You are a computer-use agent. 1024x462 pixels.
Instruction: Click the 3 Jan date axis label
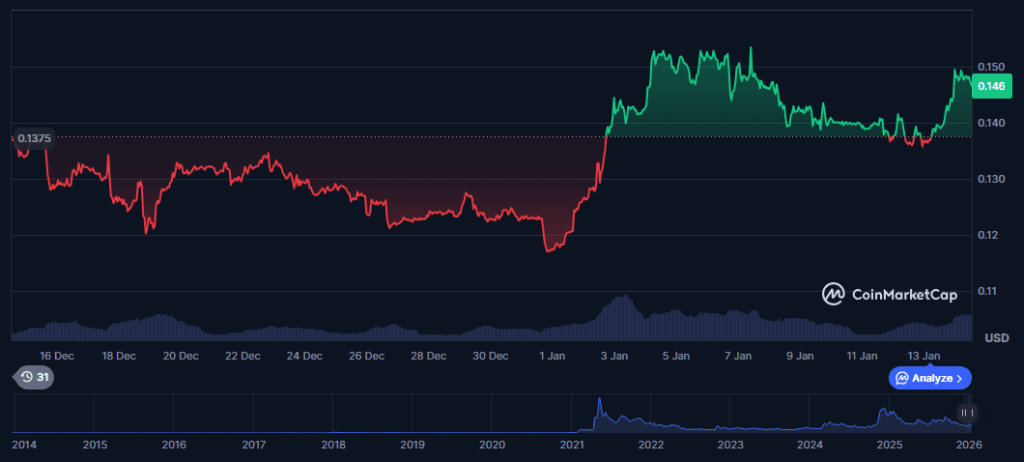(x=614, y=355)
